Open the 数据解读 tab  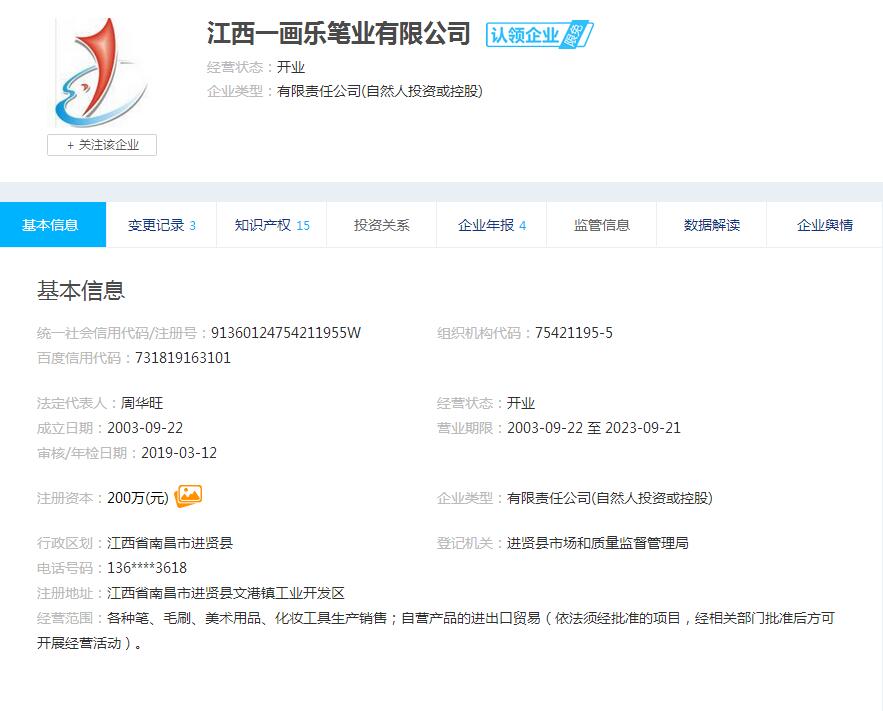[x=711, y=225]
